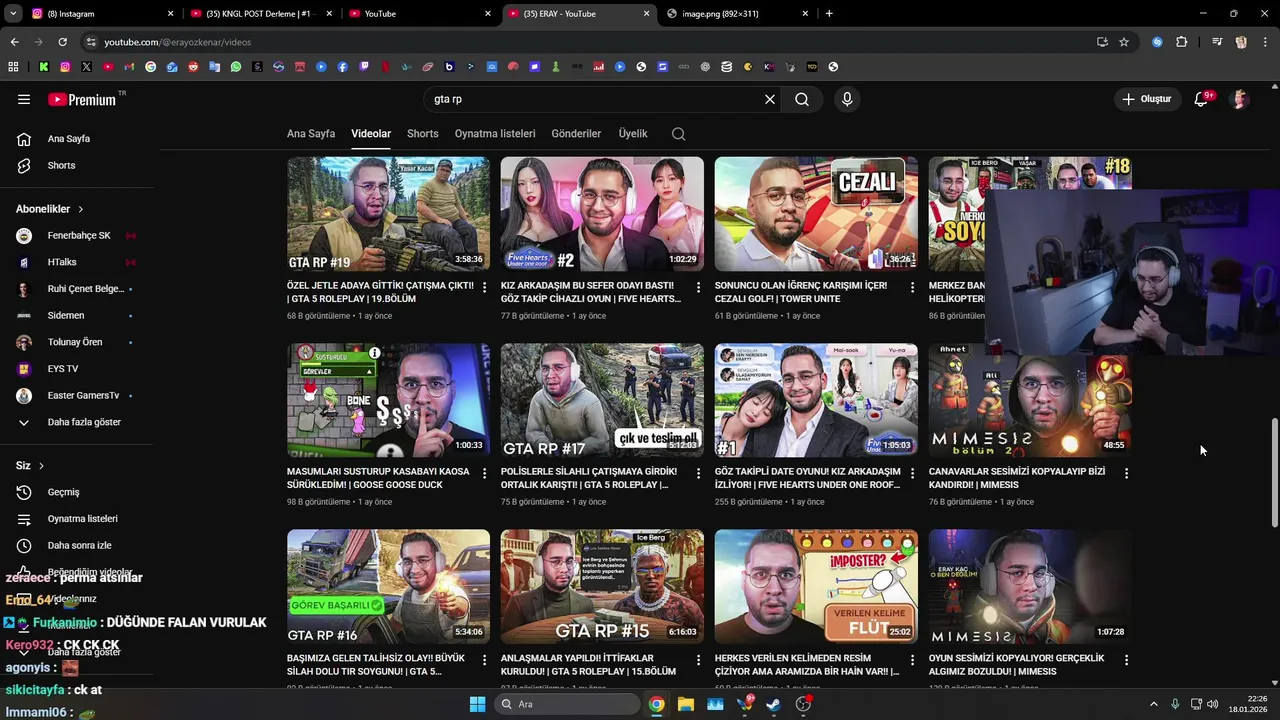Image resolution: width=1280 pixels, height=720 pixels.
Task: Open the account avatar menu
Action: [x=1240, y=99]
